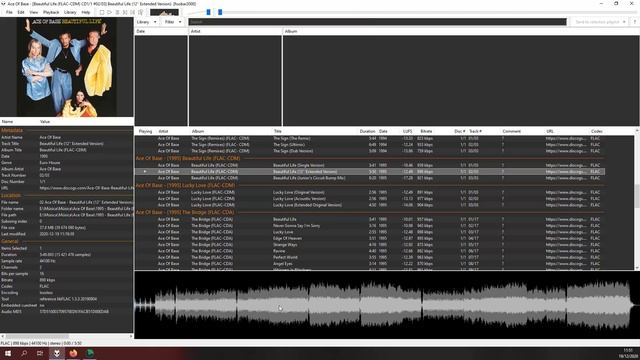
Task: Click the Pause button in toolbar
Action: (118, 12)
